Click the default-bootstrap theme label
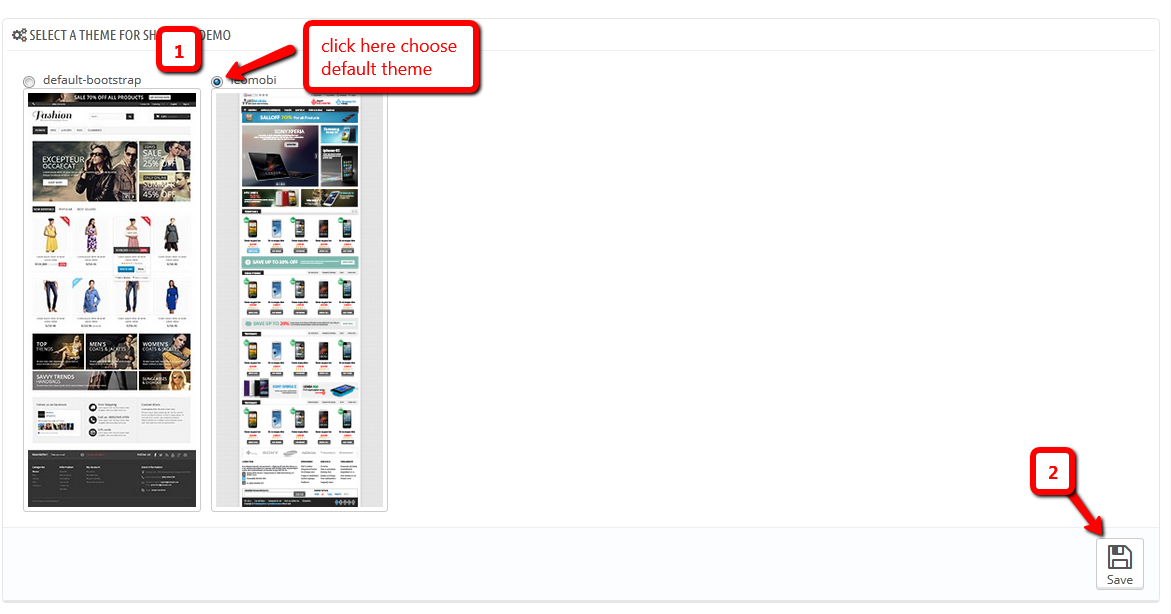Image resolution: width=1171 pixels, height=614 pixels. point(92,80)
